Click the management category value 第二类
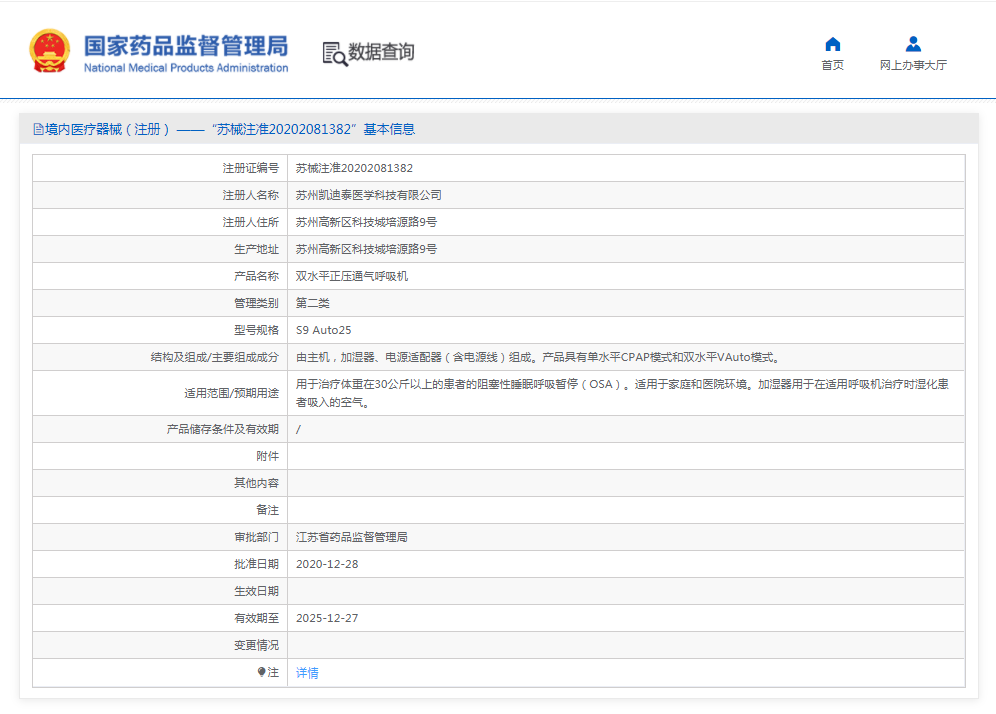 312,303
